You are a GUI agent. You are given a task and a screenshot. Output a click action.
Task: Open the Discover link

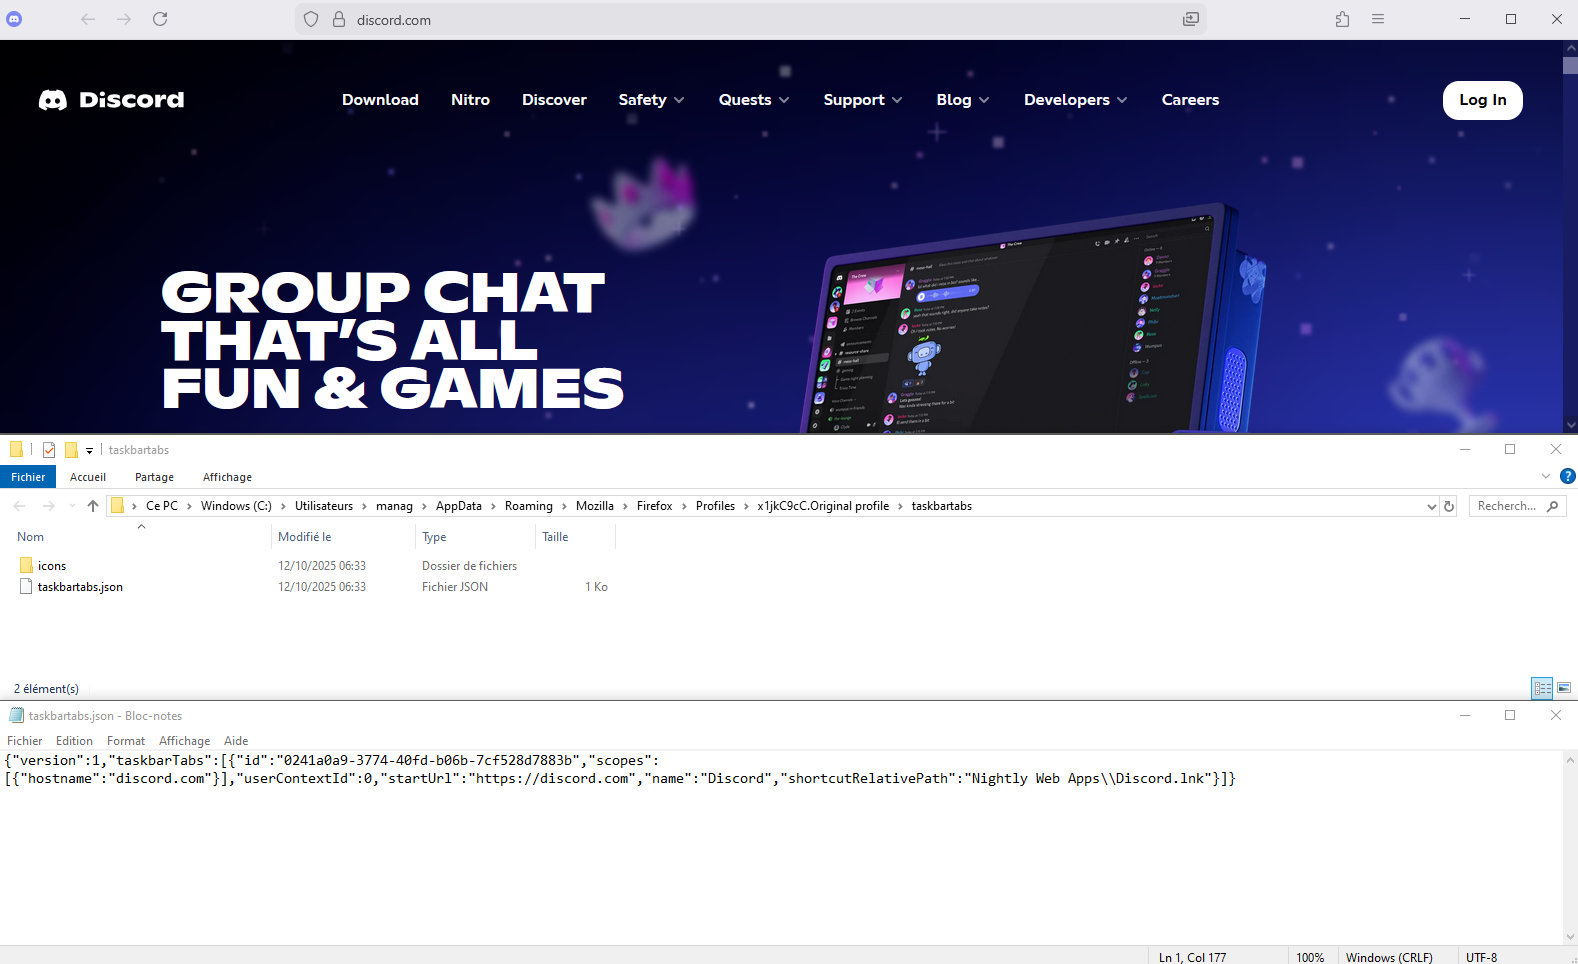tap(554, 100)
